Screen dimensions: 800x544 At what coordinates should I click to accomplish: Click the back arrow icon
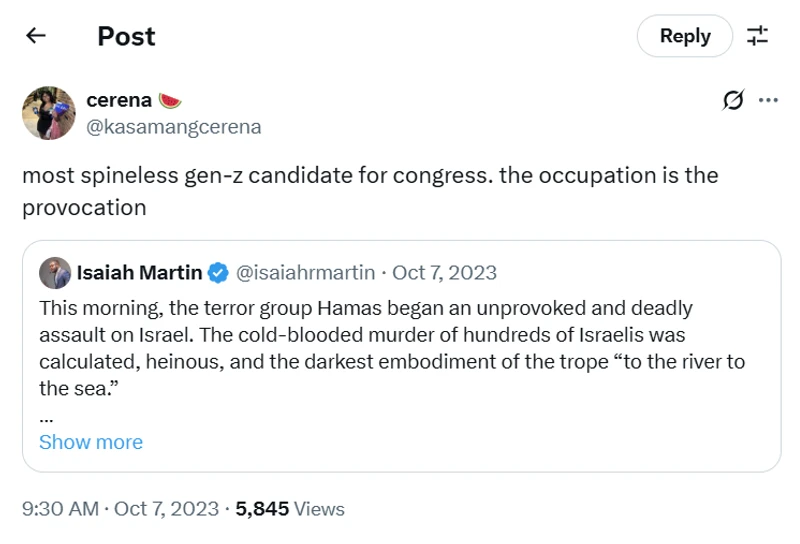pos(36,36)
